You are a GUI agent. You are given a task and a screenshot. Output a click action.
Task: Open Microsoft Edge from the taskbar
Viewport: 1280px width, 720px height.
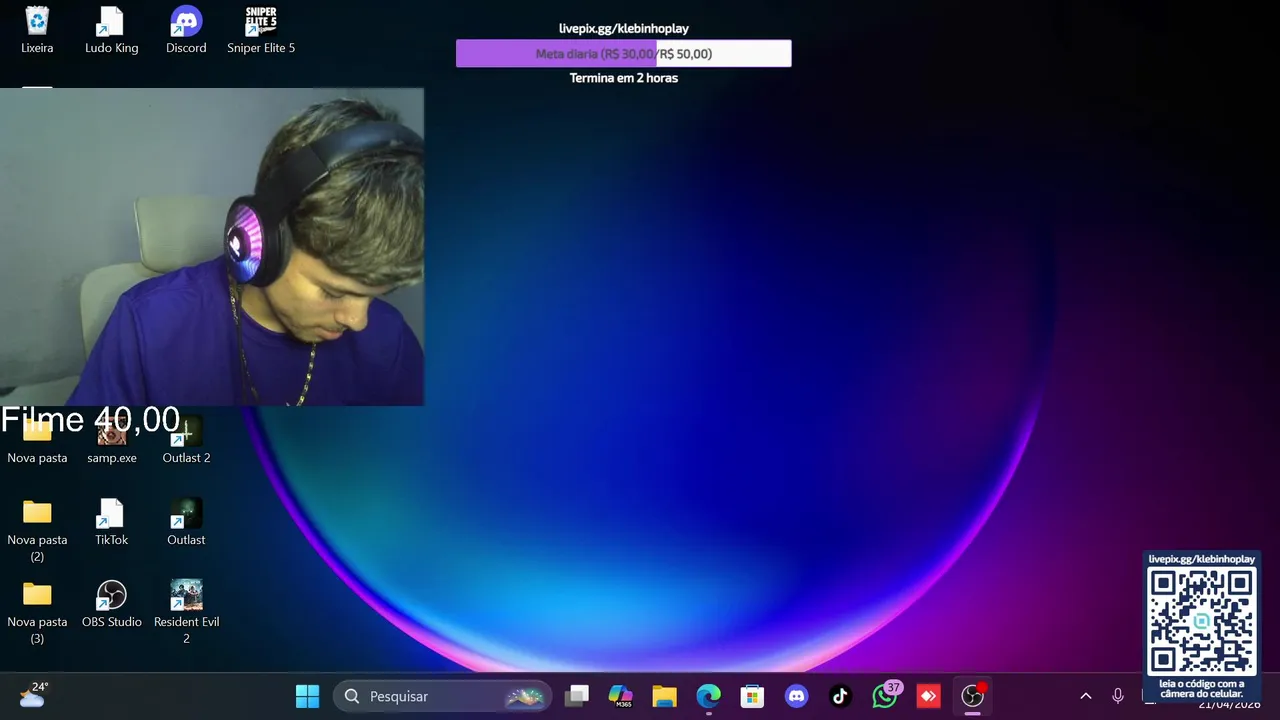[x=709, y=696]
